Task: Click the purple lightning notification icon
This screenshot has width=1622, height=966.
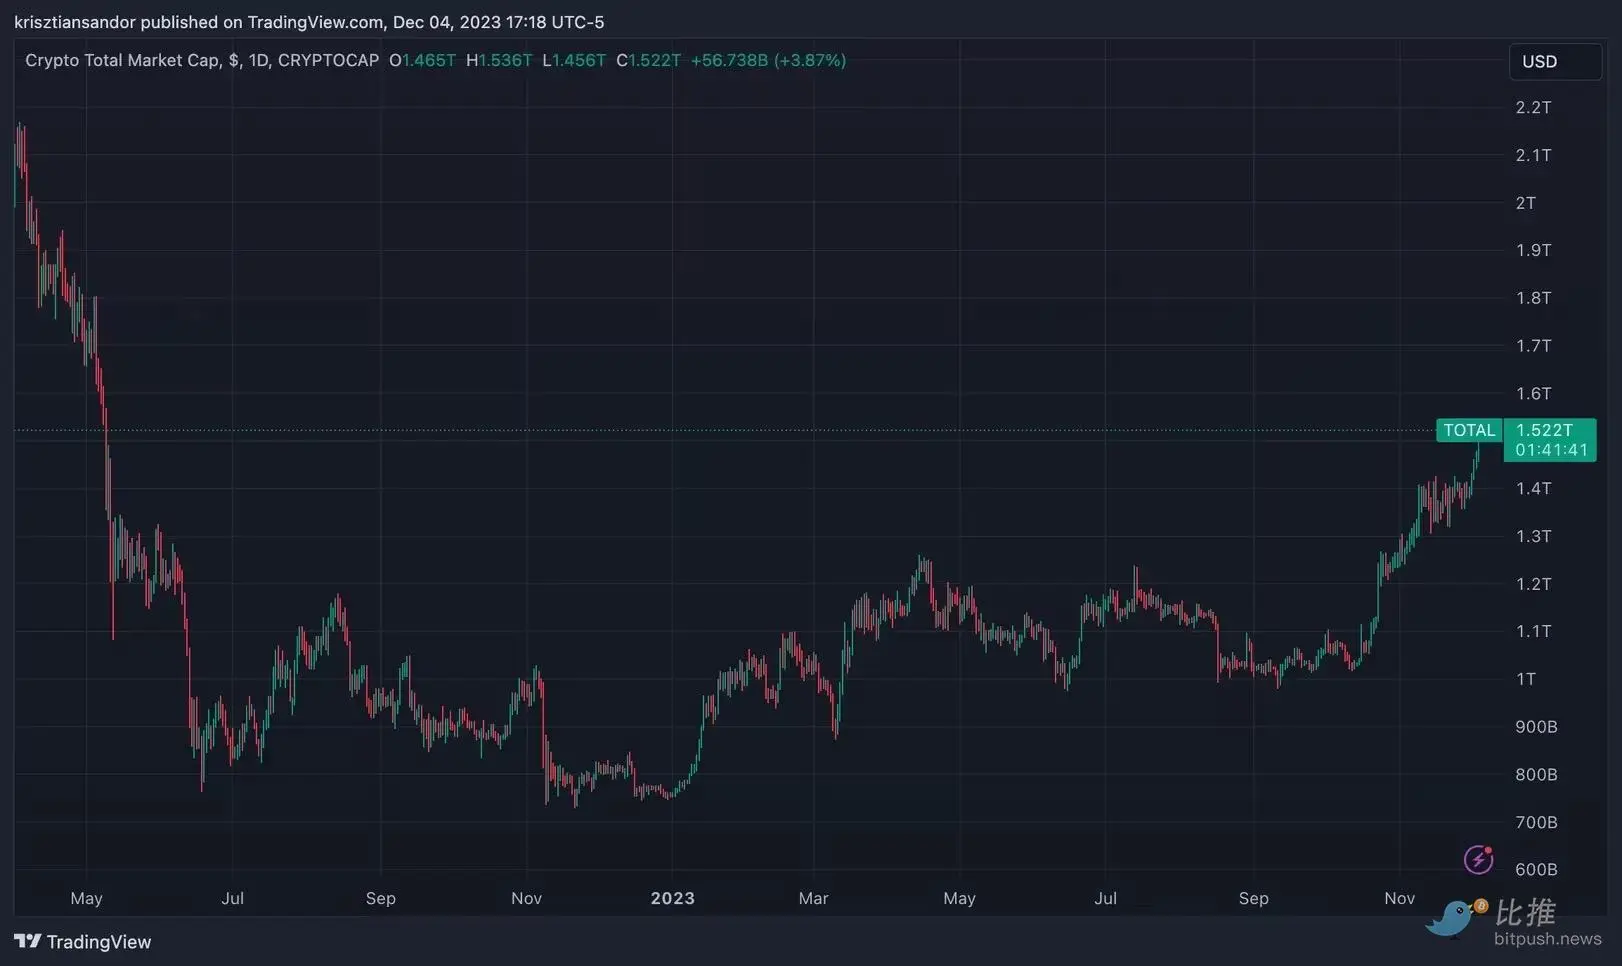Action: [1478, 859]
